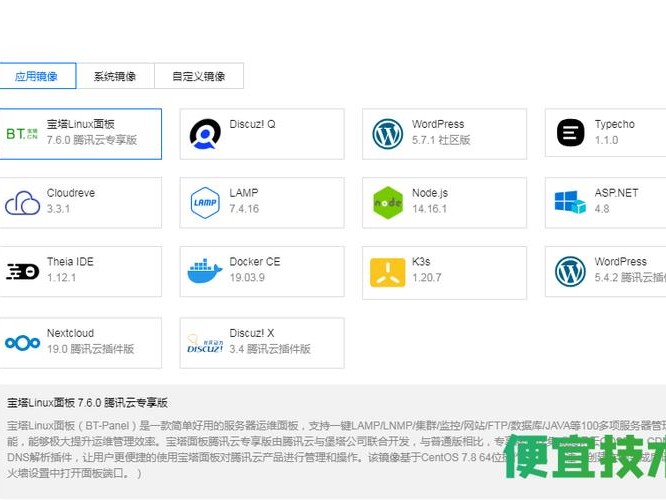Viewport: 666px width, 500px height.
Task: Switch to the 系统镜像 tab
Action: tap(115, 76)
